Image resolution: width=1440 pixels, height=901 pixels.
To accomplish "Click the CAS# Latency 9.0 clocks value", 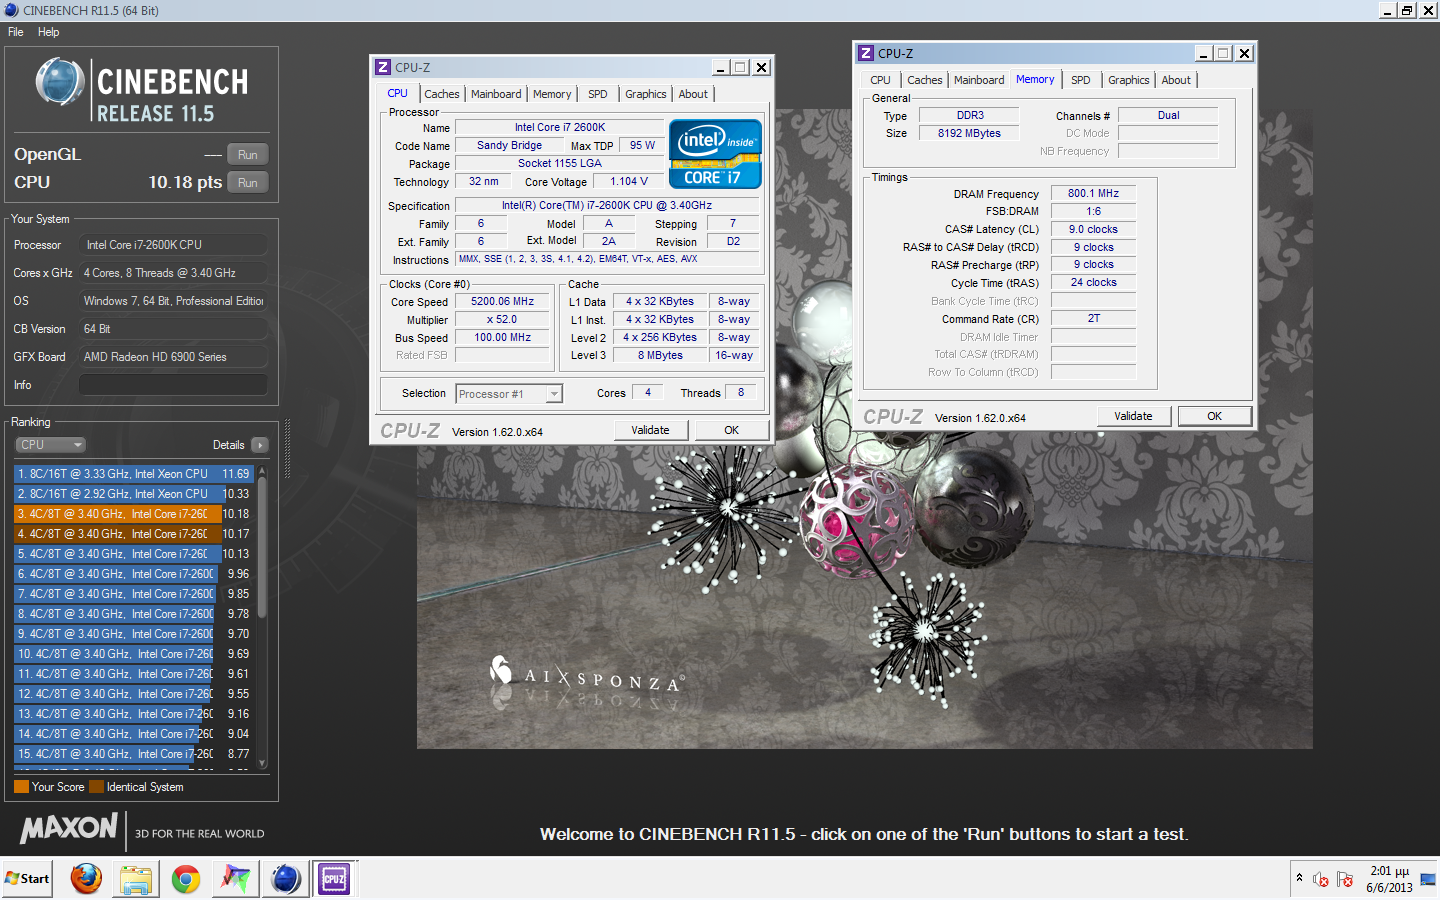I will coord(1093,230).
